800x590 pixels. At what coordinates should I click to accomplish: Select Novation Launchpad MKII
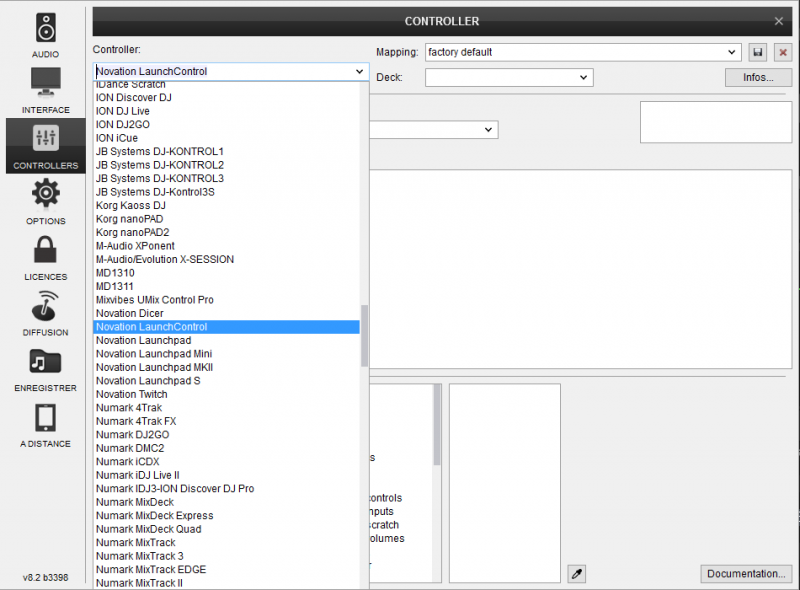click(x=227, y=367)
